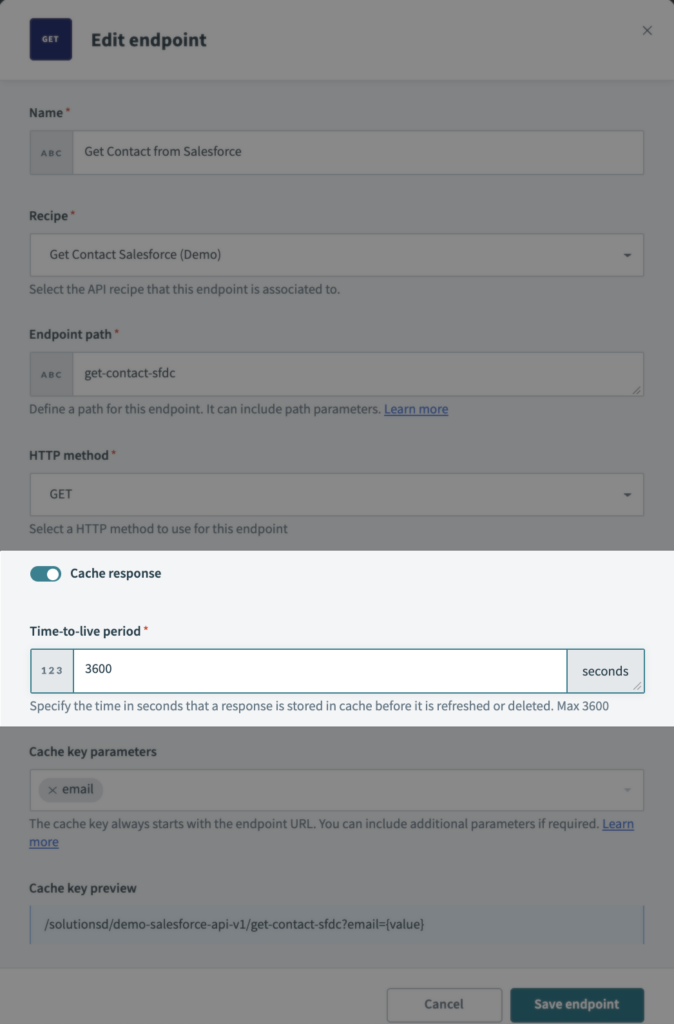Screen dimensions: 674x1024
Task: Click the ABC icon beside the Name field
Action: point(50,152)
